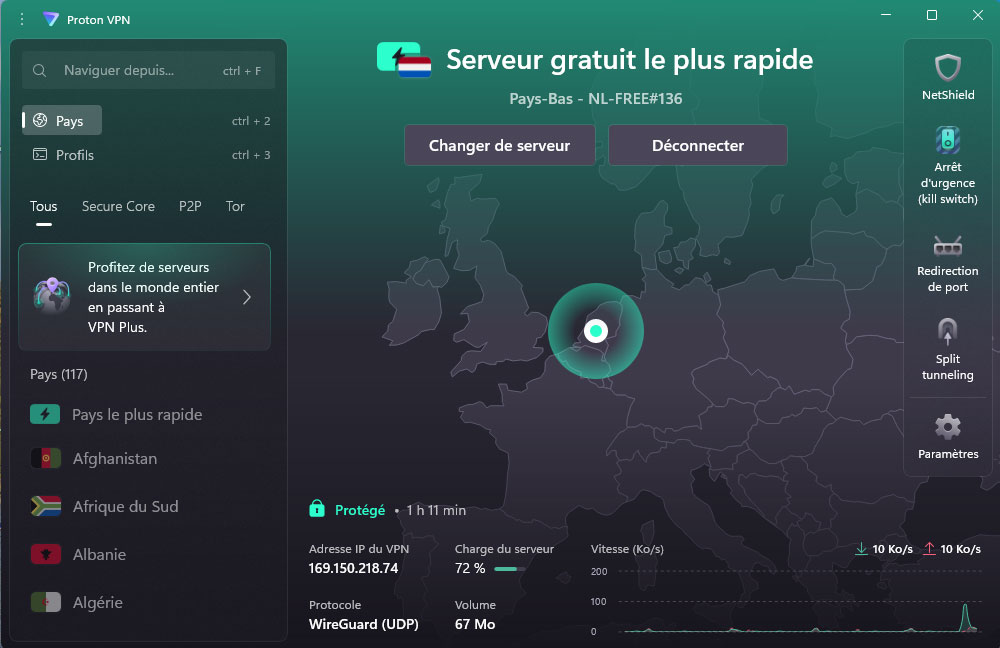
Task: Open the kill switch (Arrêt d'urgence) option
Action: click(948, 166)
